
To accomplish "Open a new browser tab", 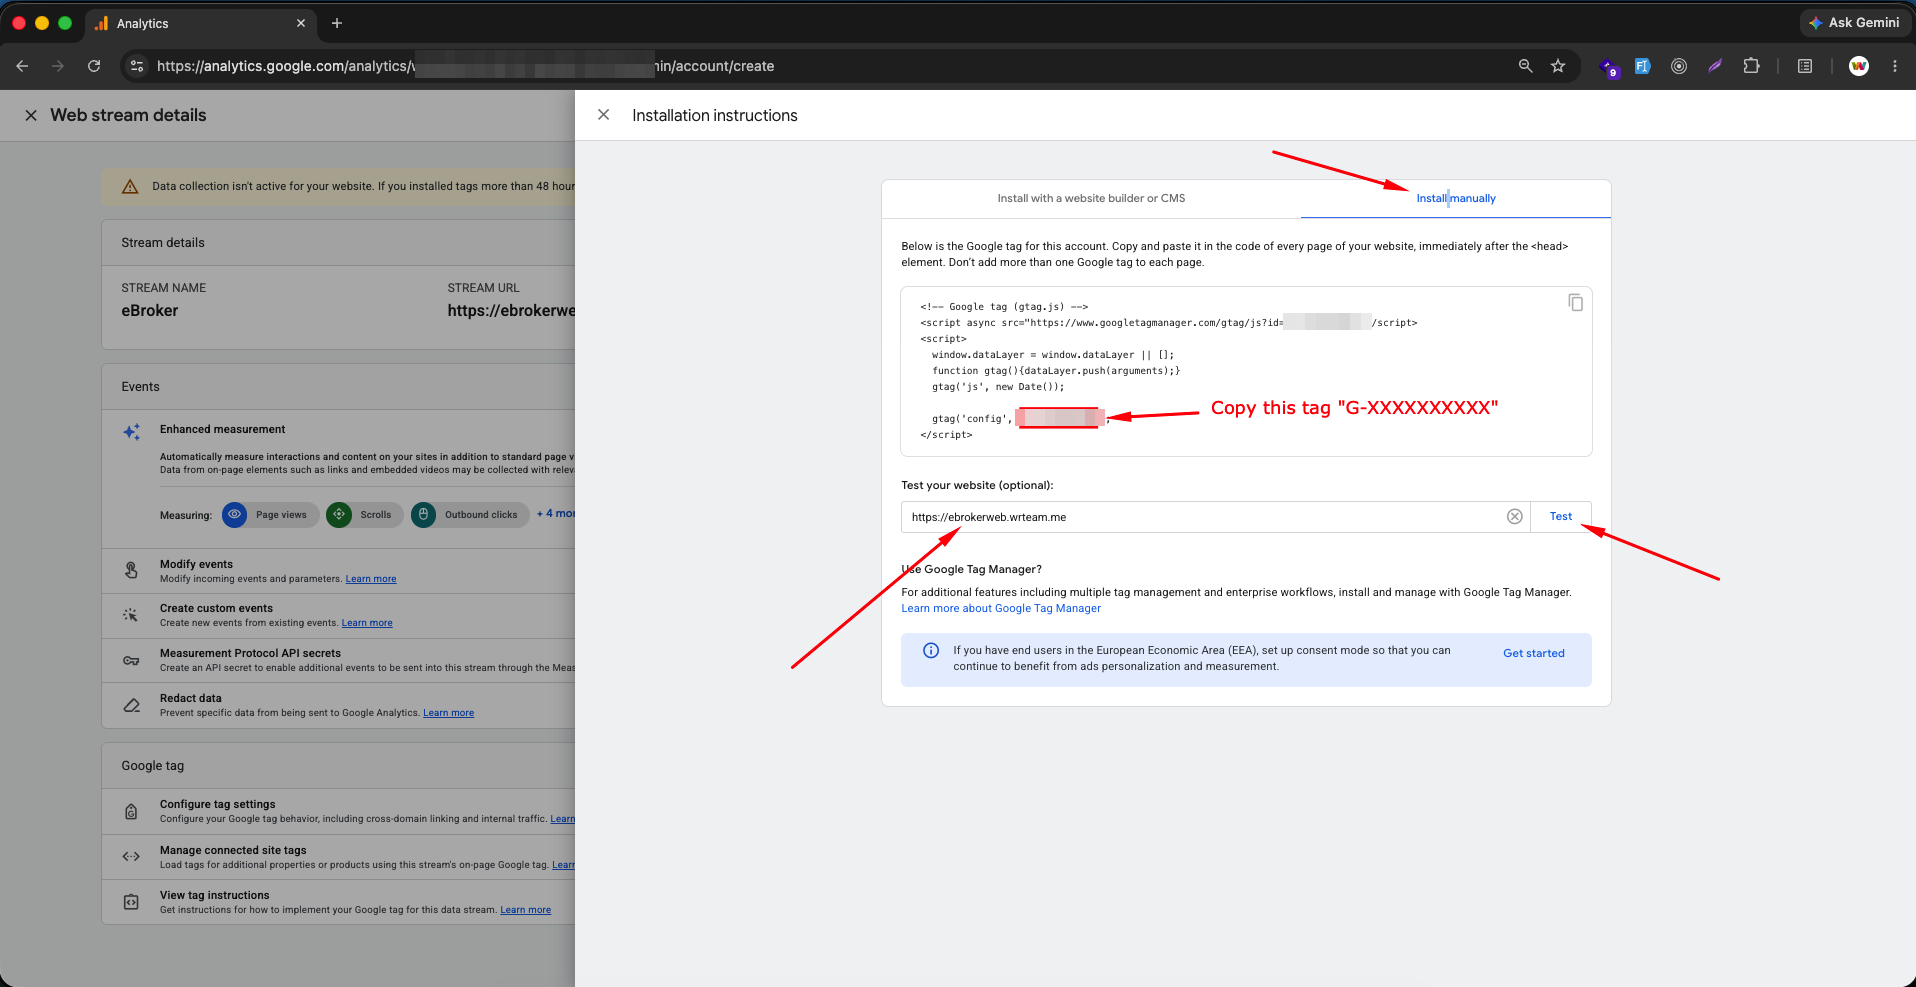I will [337, 23].
